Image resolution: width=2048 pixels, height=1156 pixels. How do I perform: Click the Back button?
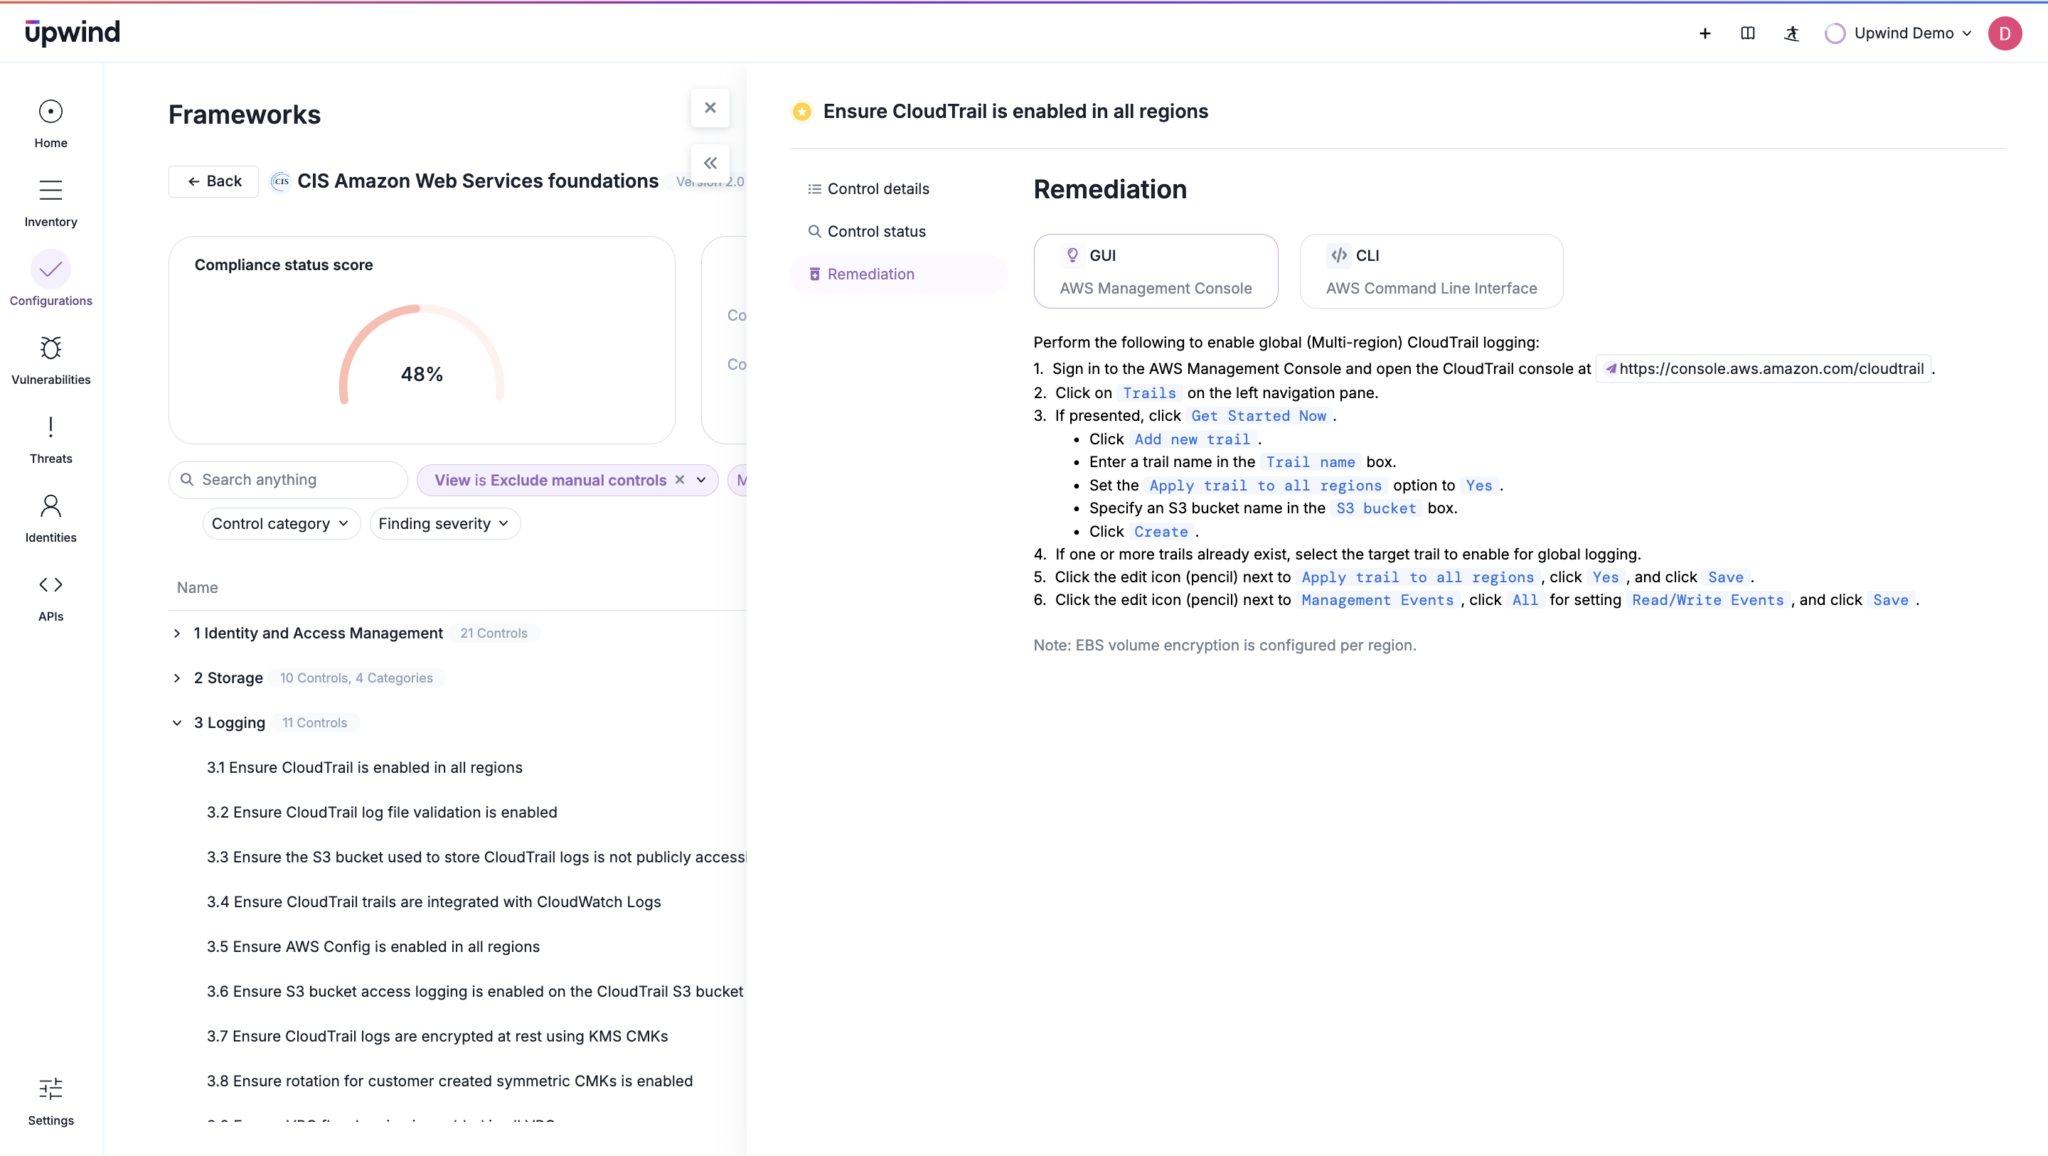coord(214,181)
